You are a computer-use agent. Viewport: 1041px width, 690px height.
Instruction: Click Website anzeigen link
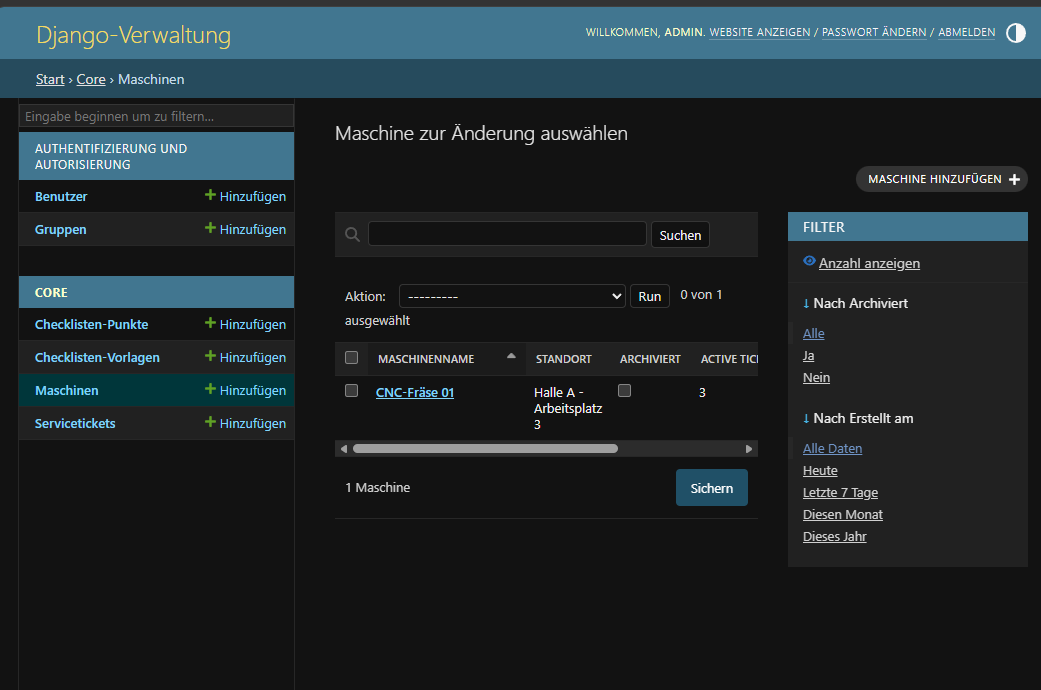coord(760,32)
